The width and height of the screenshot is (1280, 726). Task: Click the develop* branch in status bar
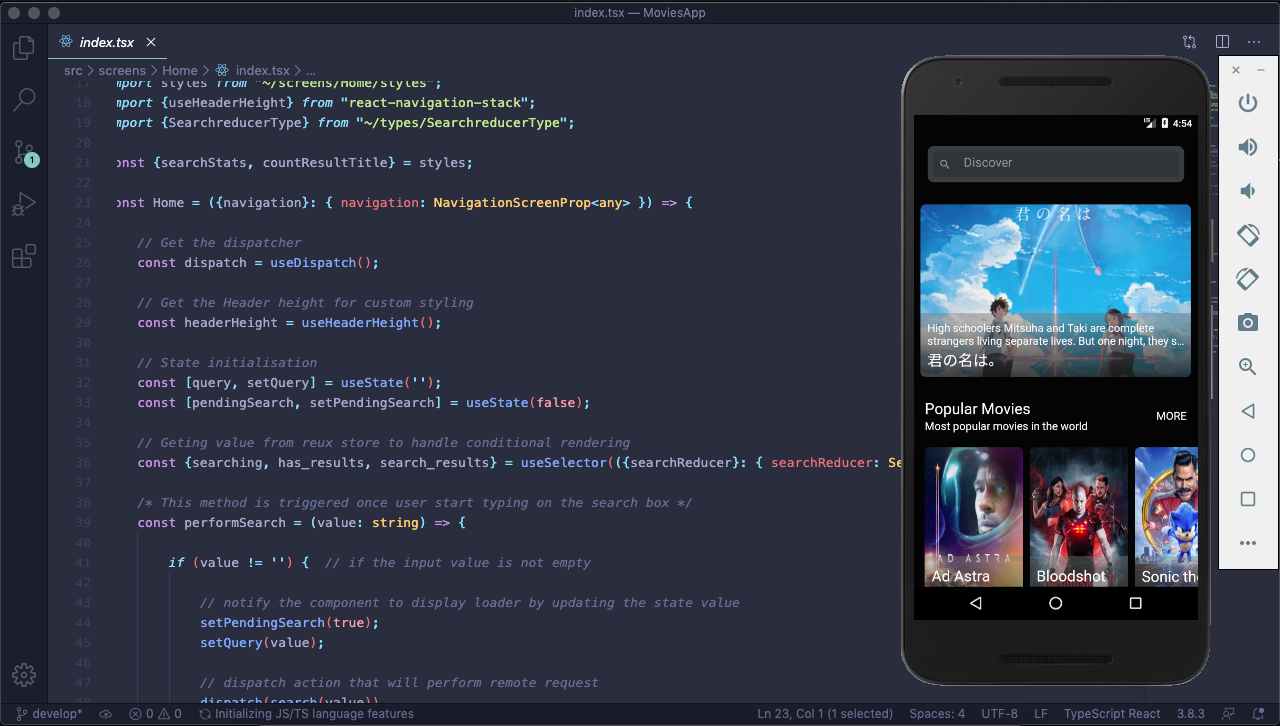[47, 714]
